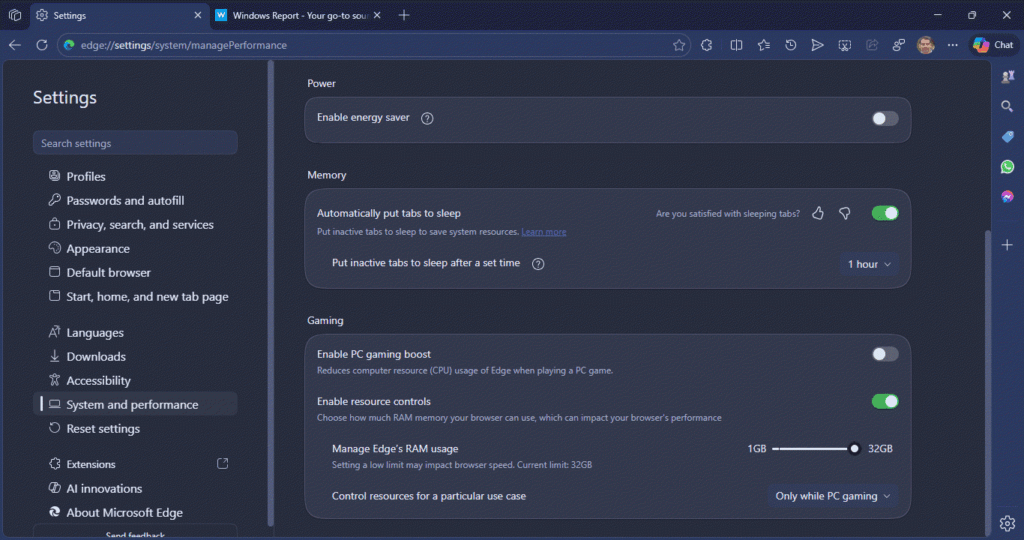
Task: Click the RAM usage slider handle
Action: [x=854, y=449]
